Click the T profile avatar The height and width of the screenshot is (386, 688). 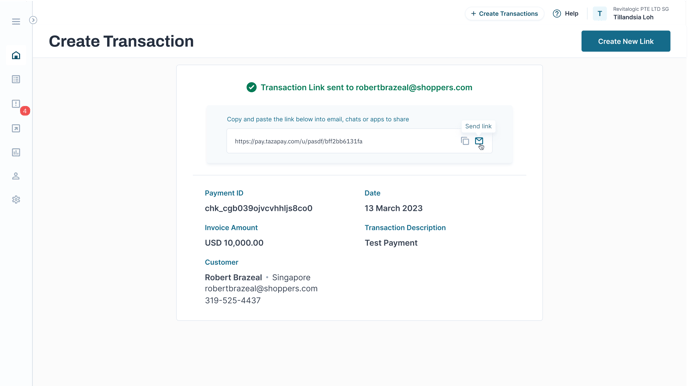click(x=599, y=14)
